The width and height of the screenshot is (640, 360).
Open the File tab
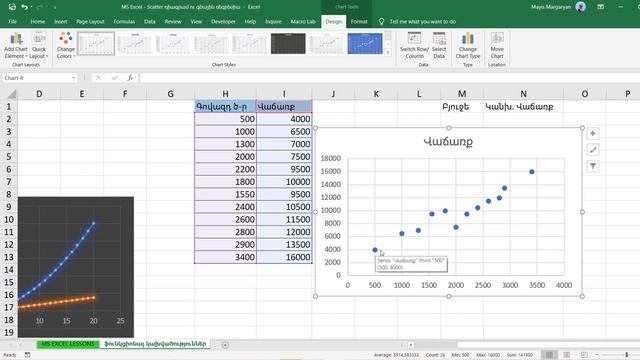13,22
